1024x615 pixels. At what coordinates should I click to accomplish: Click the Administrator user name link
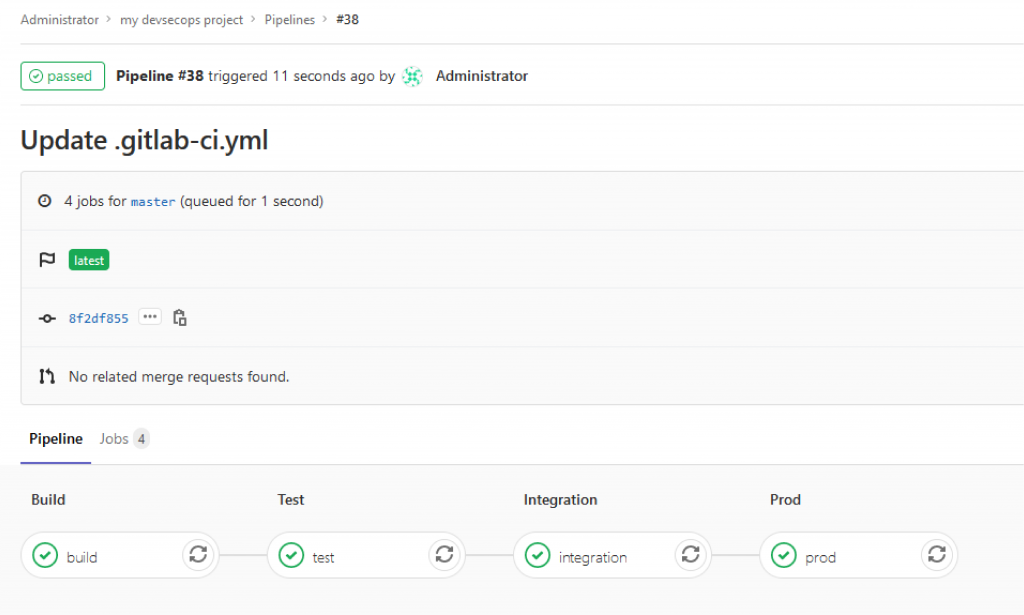[481, 76]
